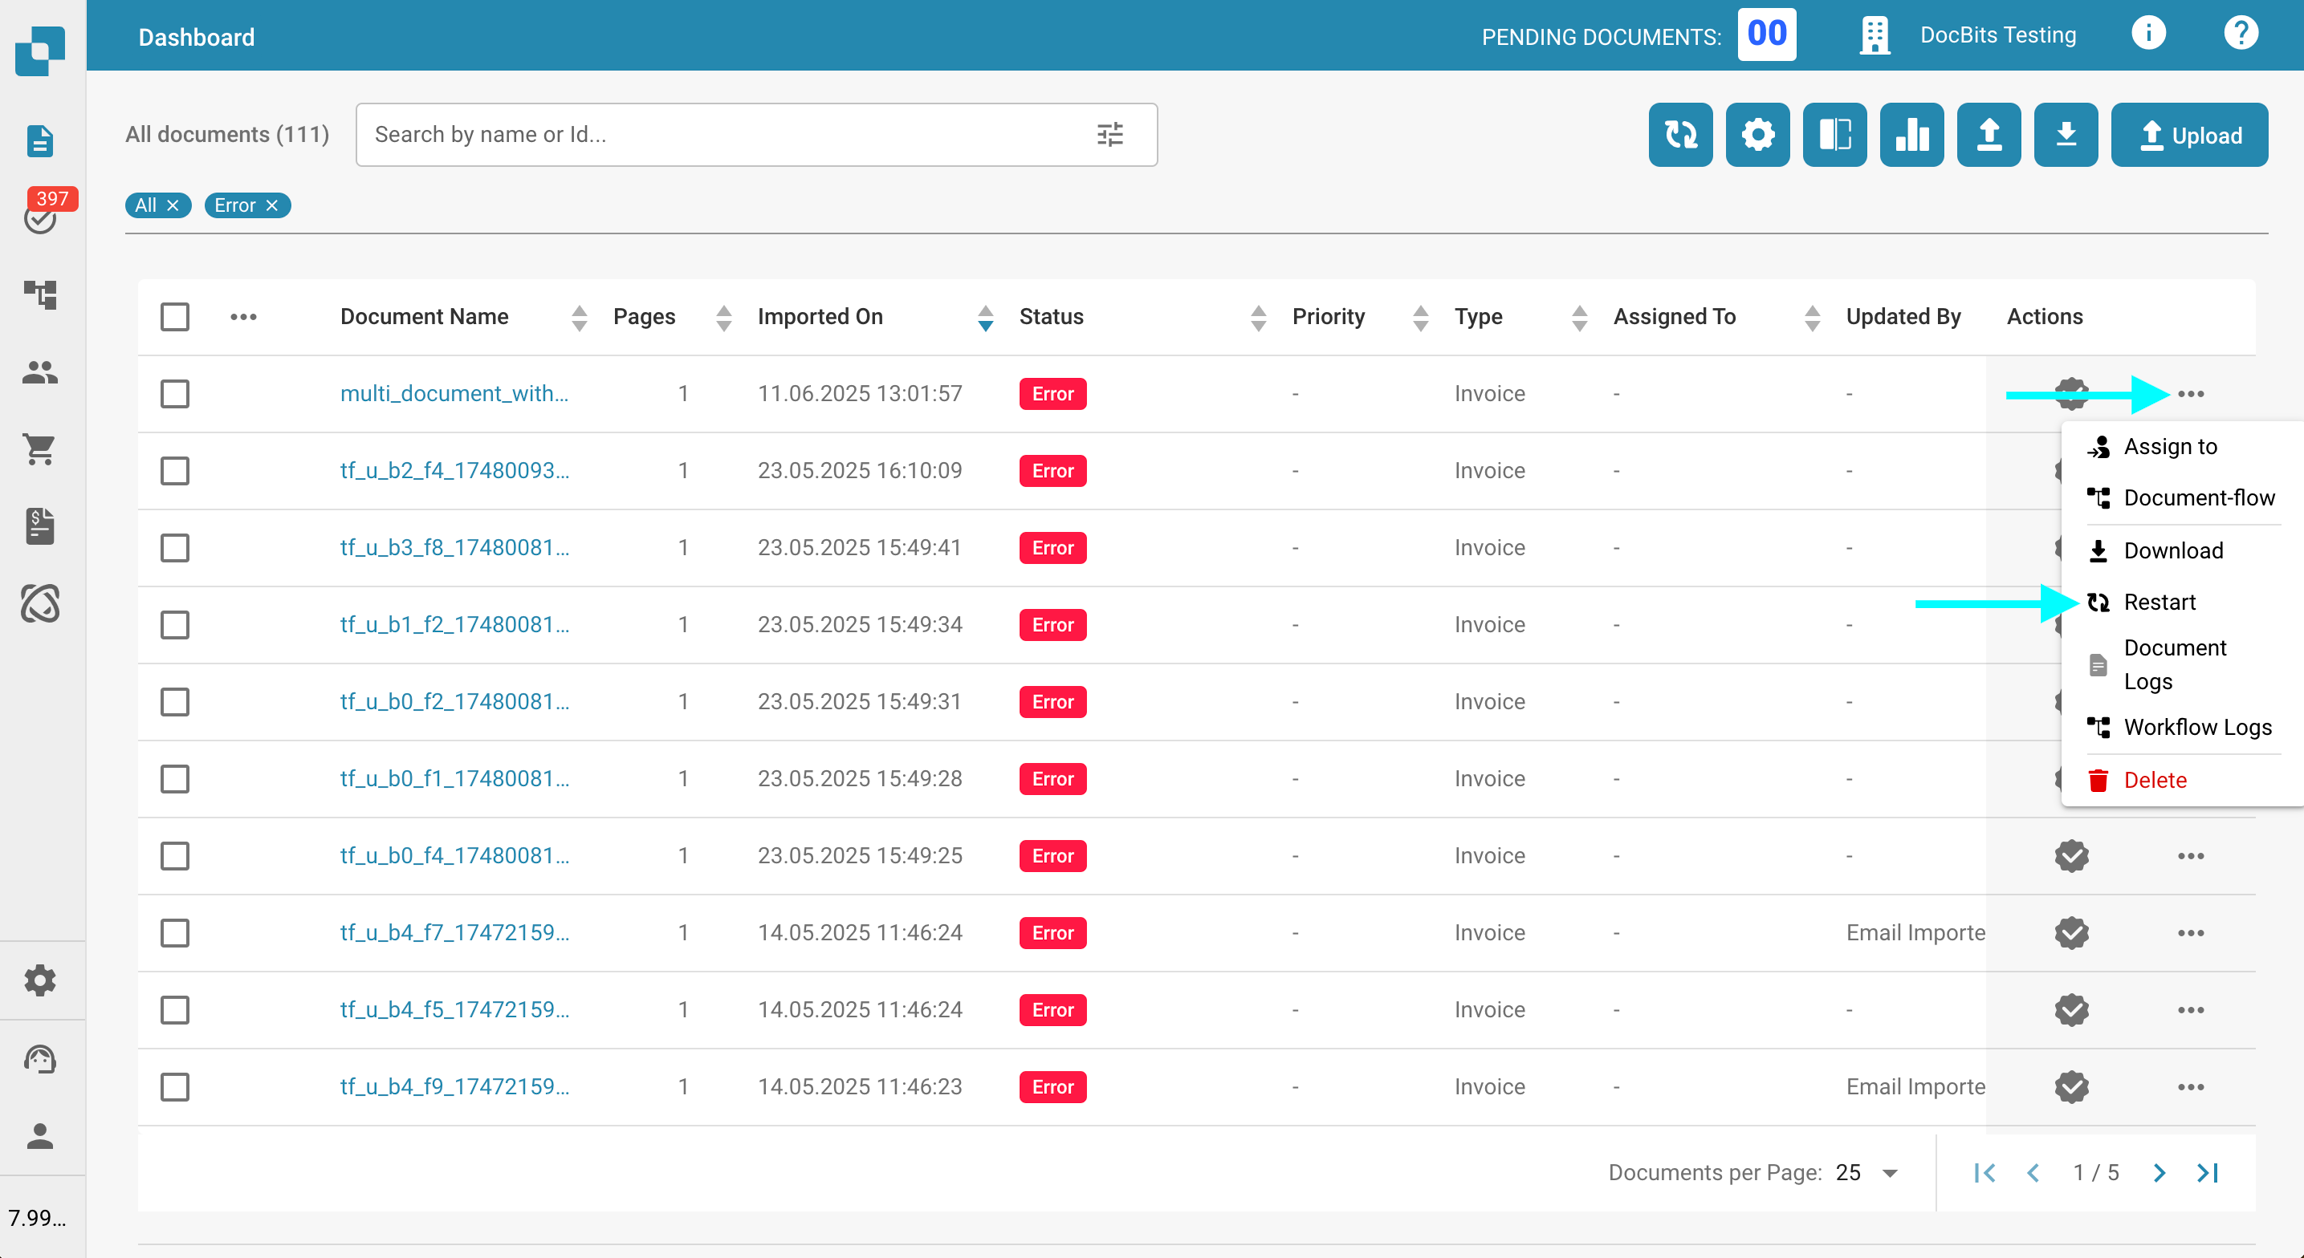Screen dimensions: 2304x1258
Task: Open tf_u_b2_f4_17480093 document link
Action: tap(454, 471)
